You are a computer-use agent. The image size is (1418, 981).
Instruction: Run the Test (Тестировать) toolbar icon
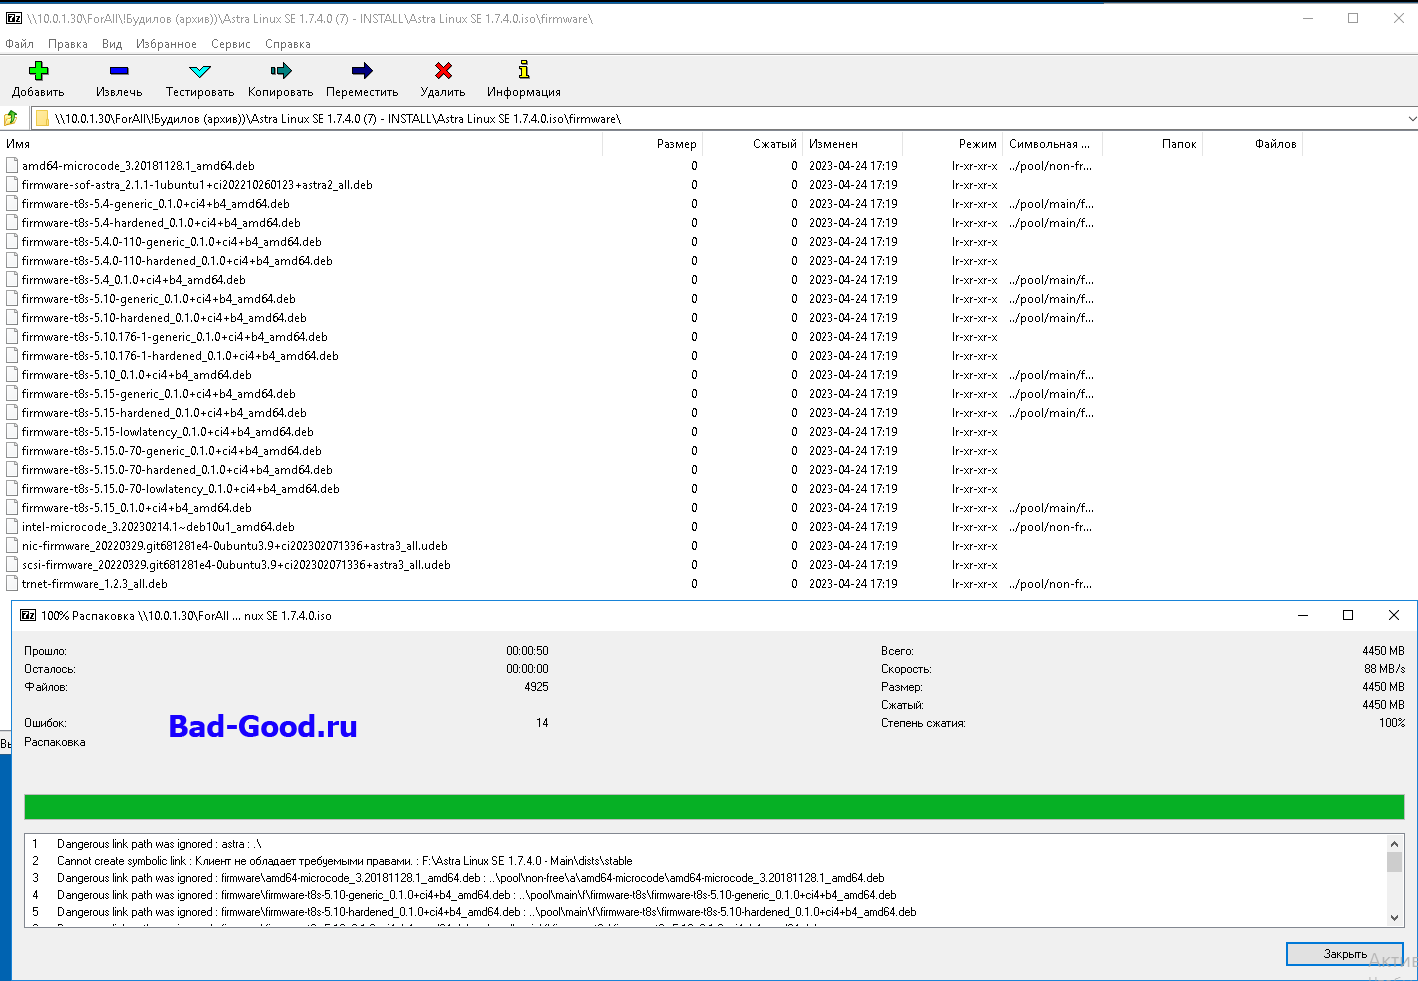[x=200, y=71]
